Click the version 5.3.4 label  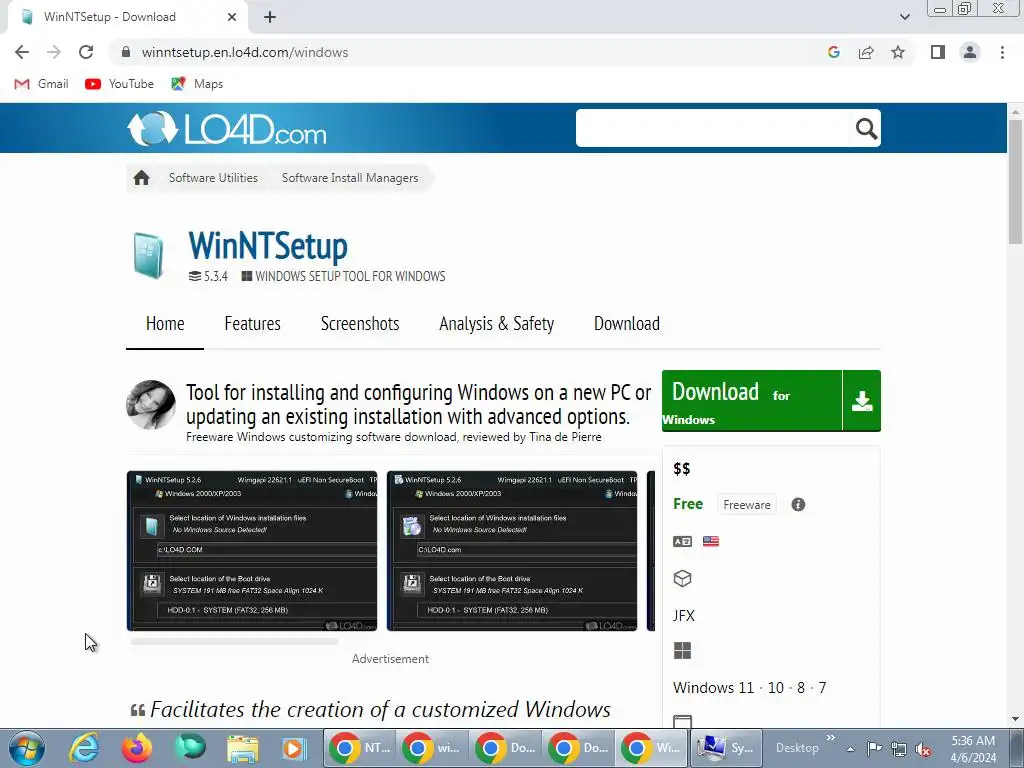click(208, 276)
